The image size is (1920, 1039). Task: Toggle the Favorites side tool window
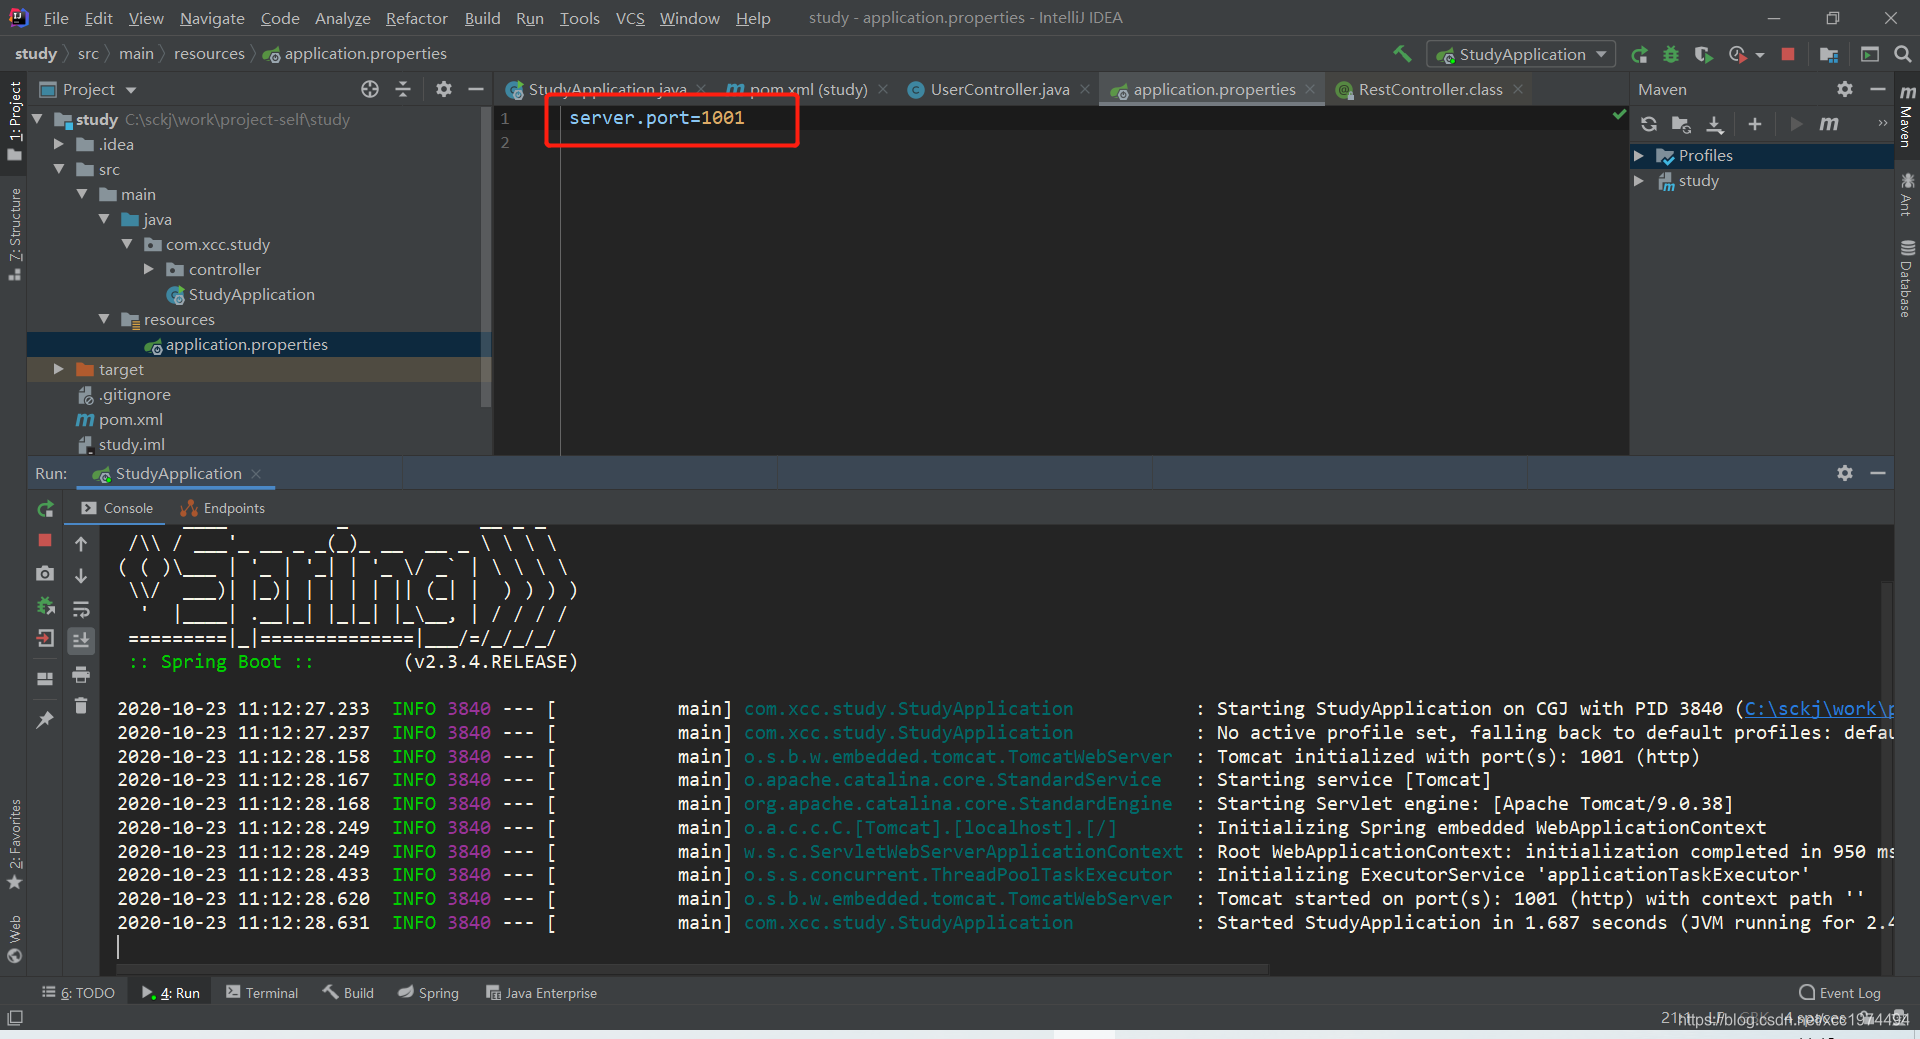[14, 844]
